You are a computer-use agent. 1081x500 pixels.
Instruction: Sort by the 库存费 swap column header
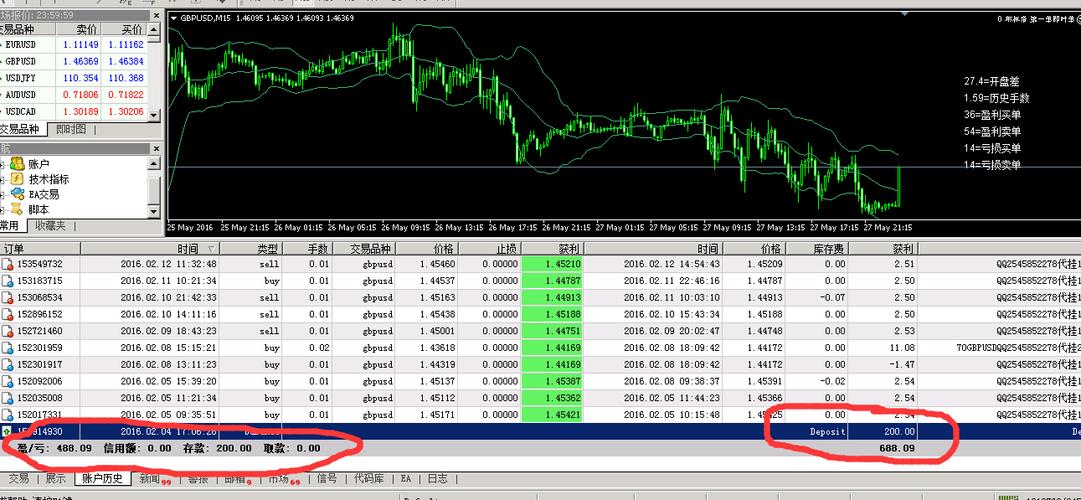point(817,248)
